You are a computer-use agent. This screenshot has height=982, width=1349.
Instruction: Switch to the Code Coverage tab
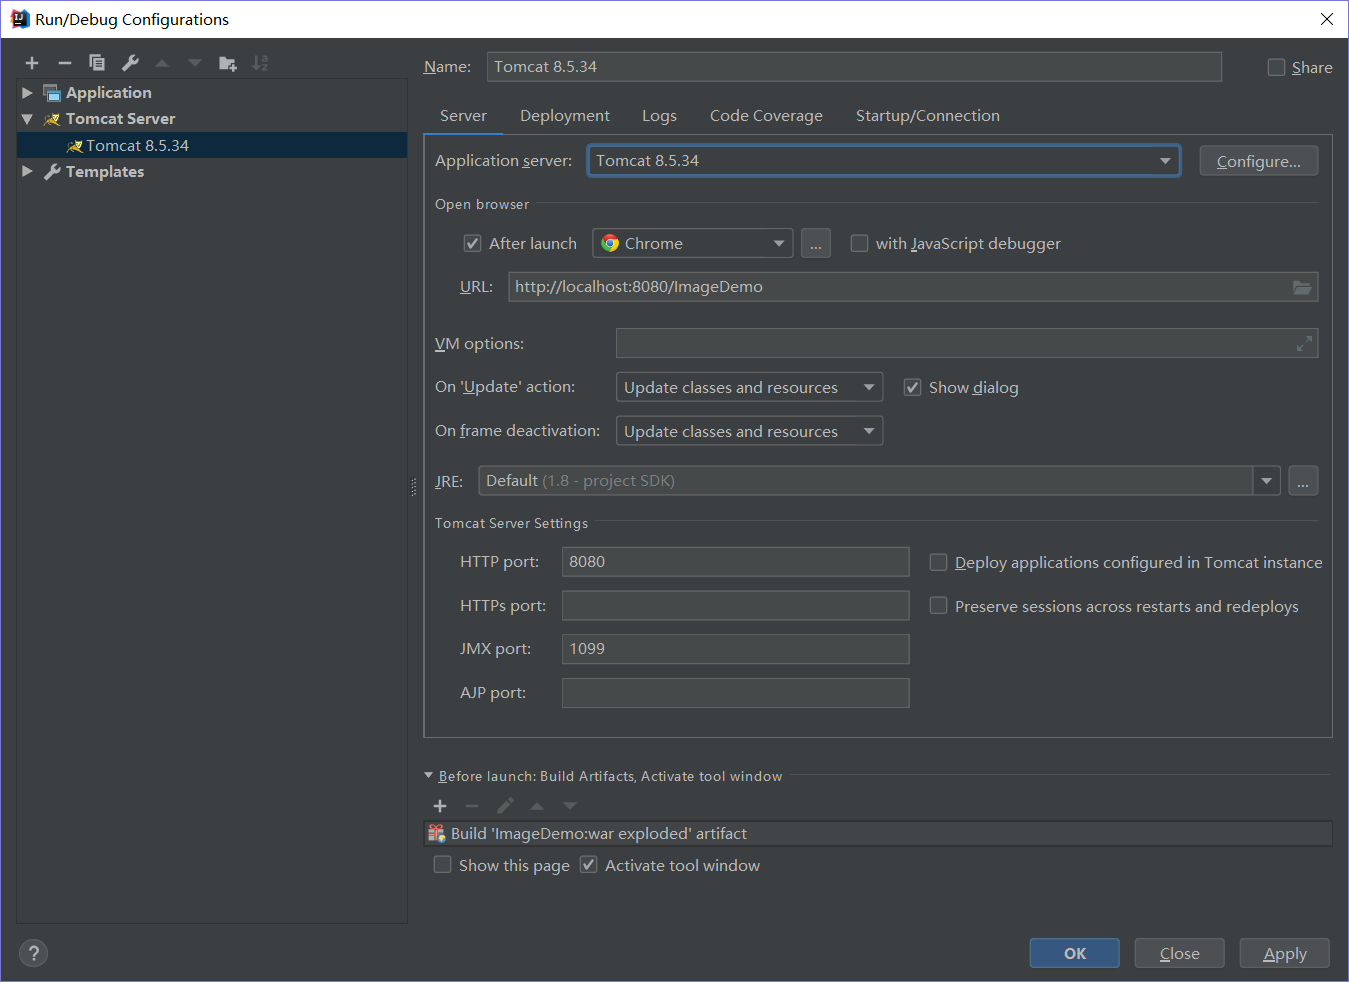766,116
